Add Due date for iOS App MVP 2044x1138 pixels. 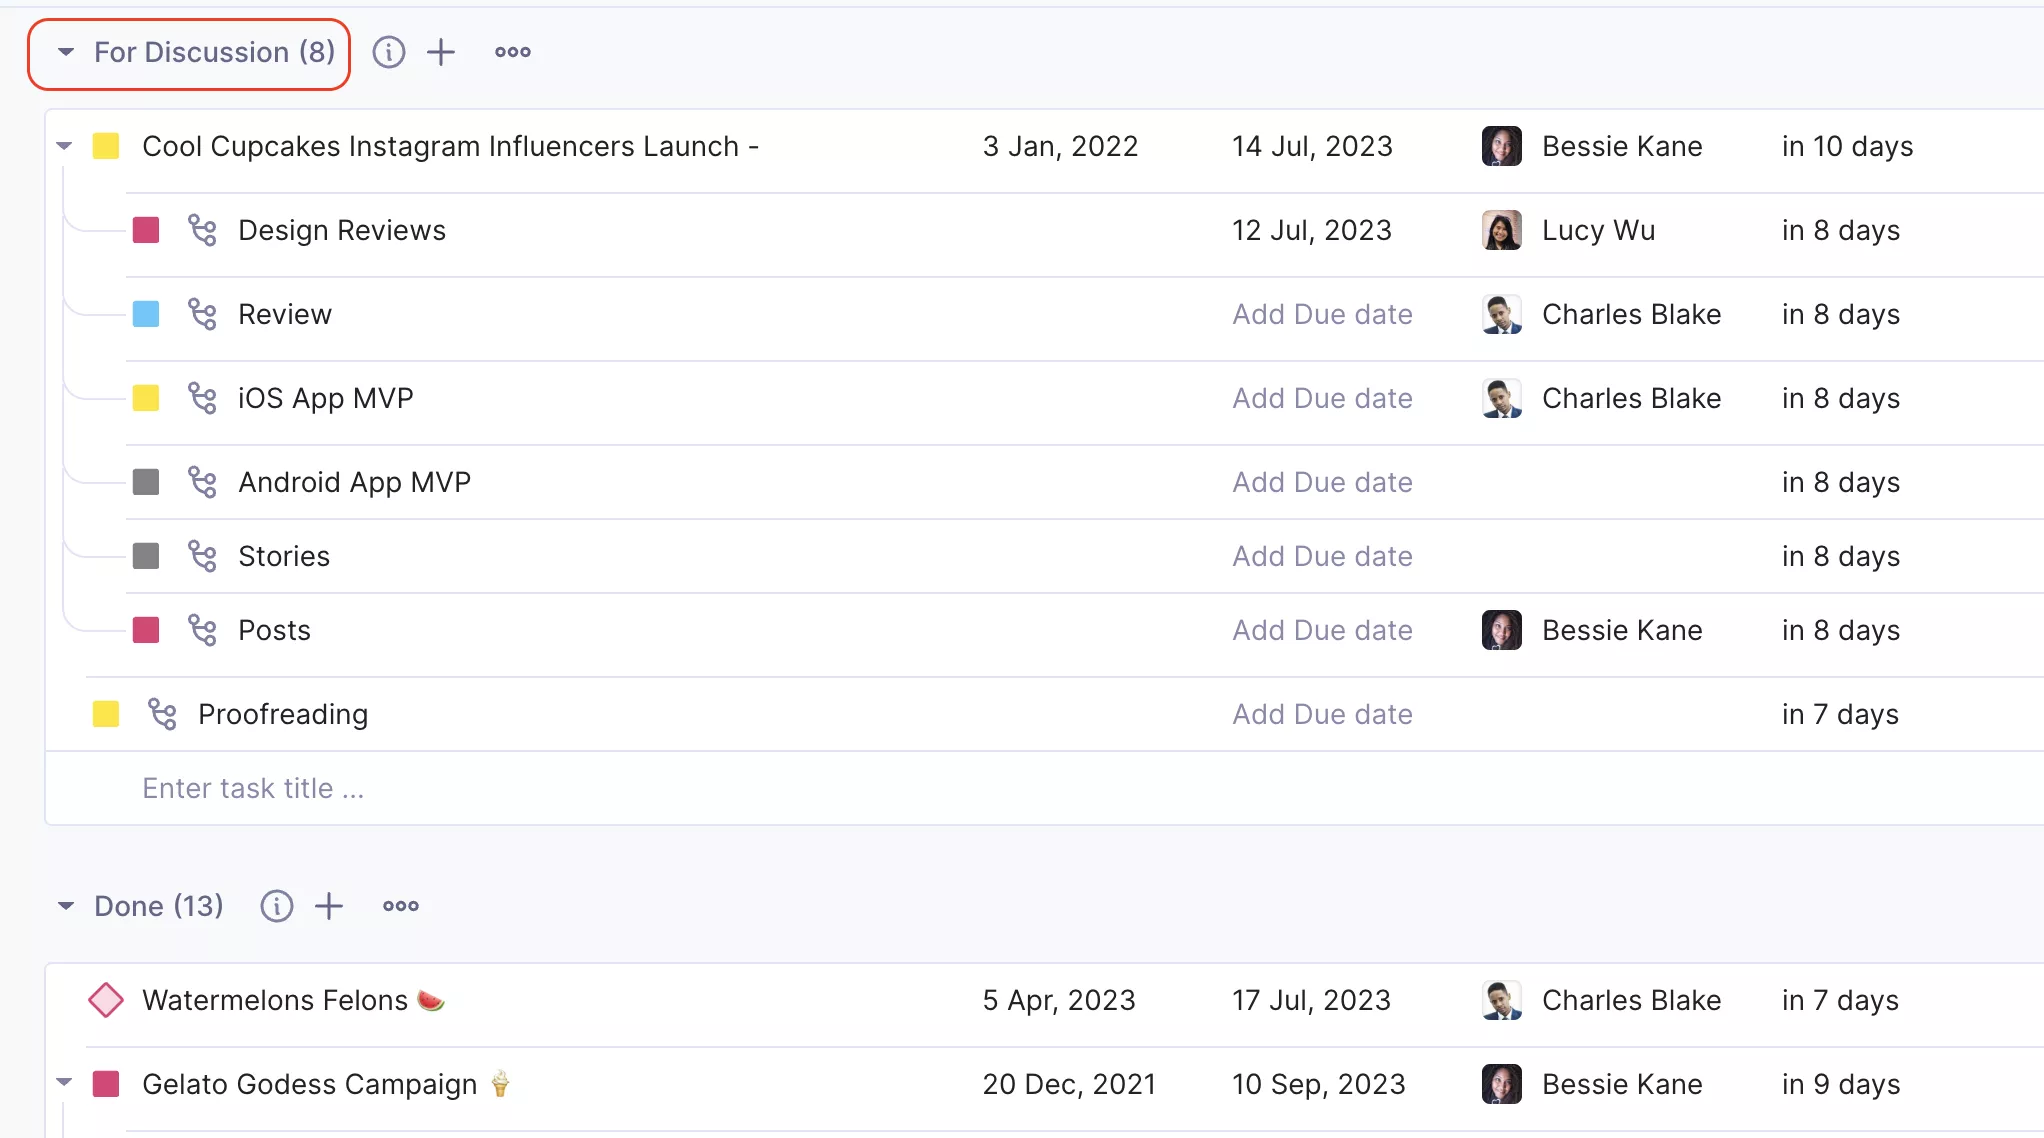pos(1322,398)
